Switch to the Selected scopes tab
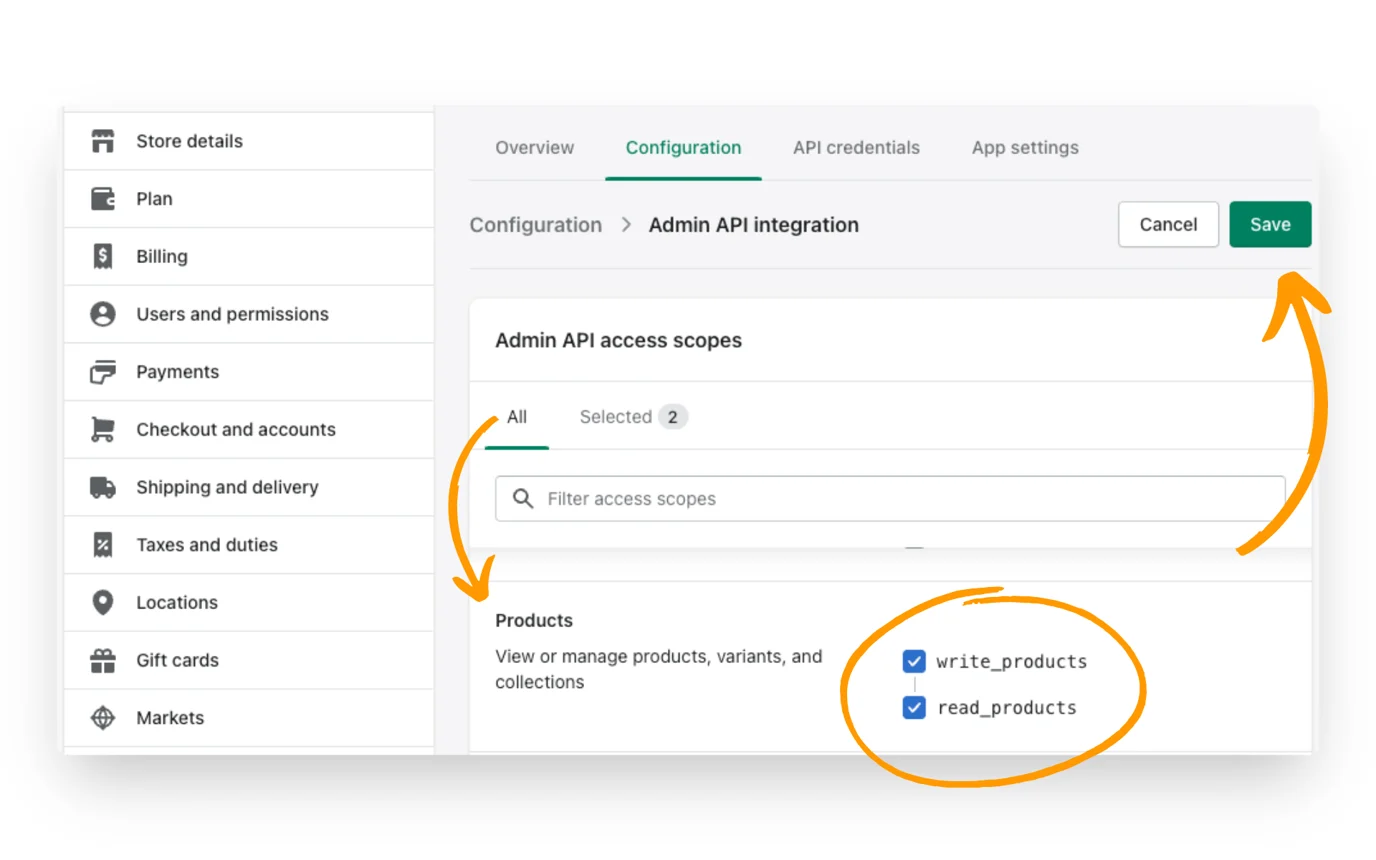The image size is (1376, 860). point(616,416)
